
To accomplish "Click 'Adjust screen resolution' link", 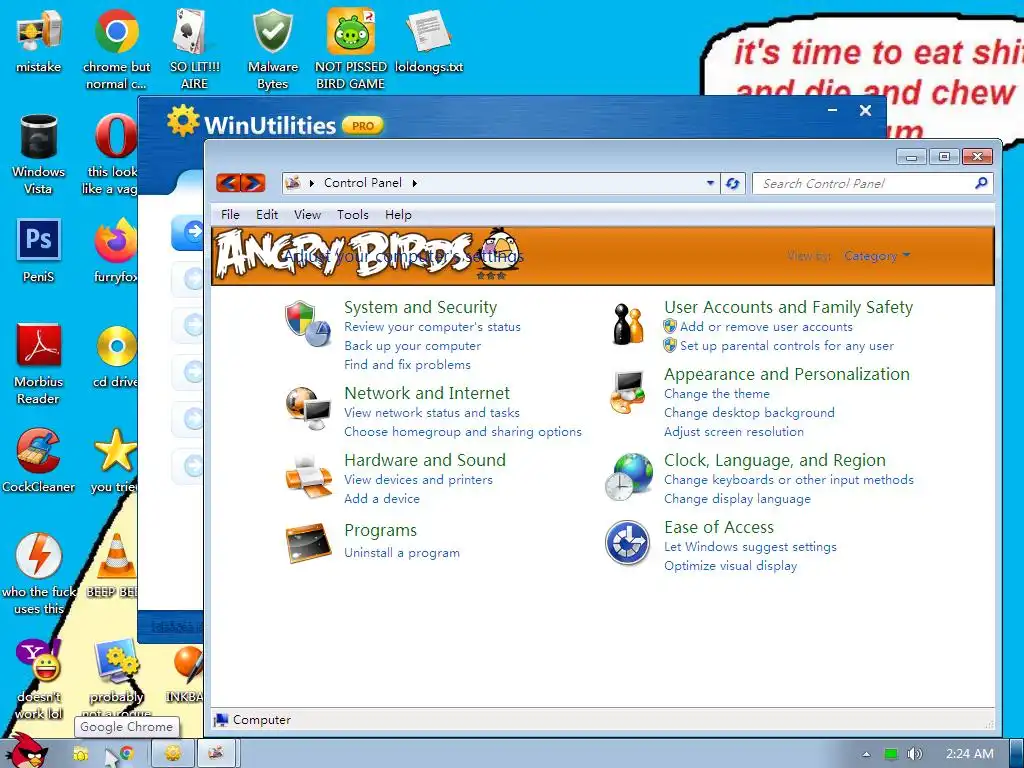I will (x=733, y=432).
